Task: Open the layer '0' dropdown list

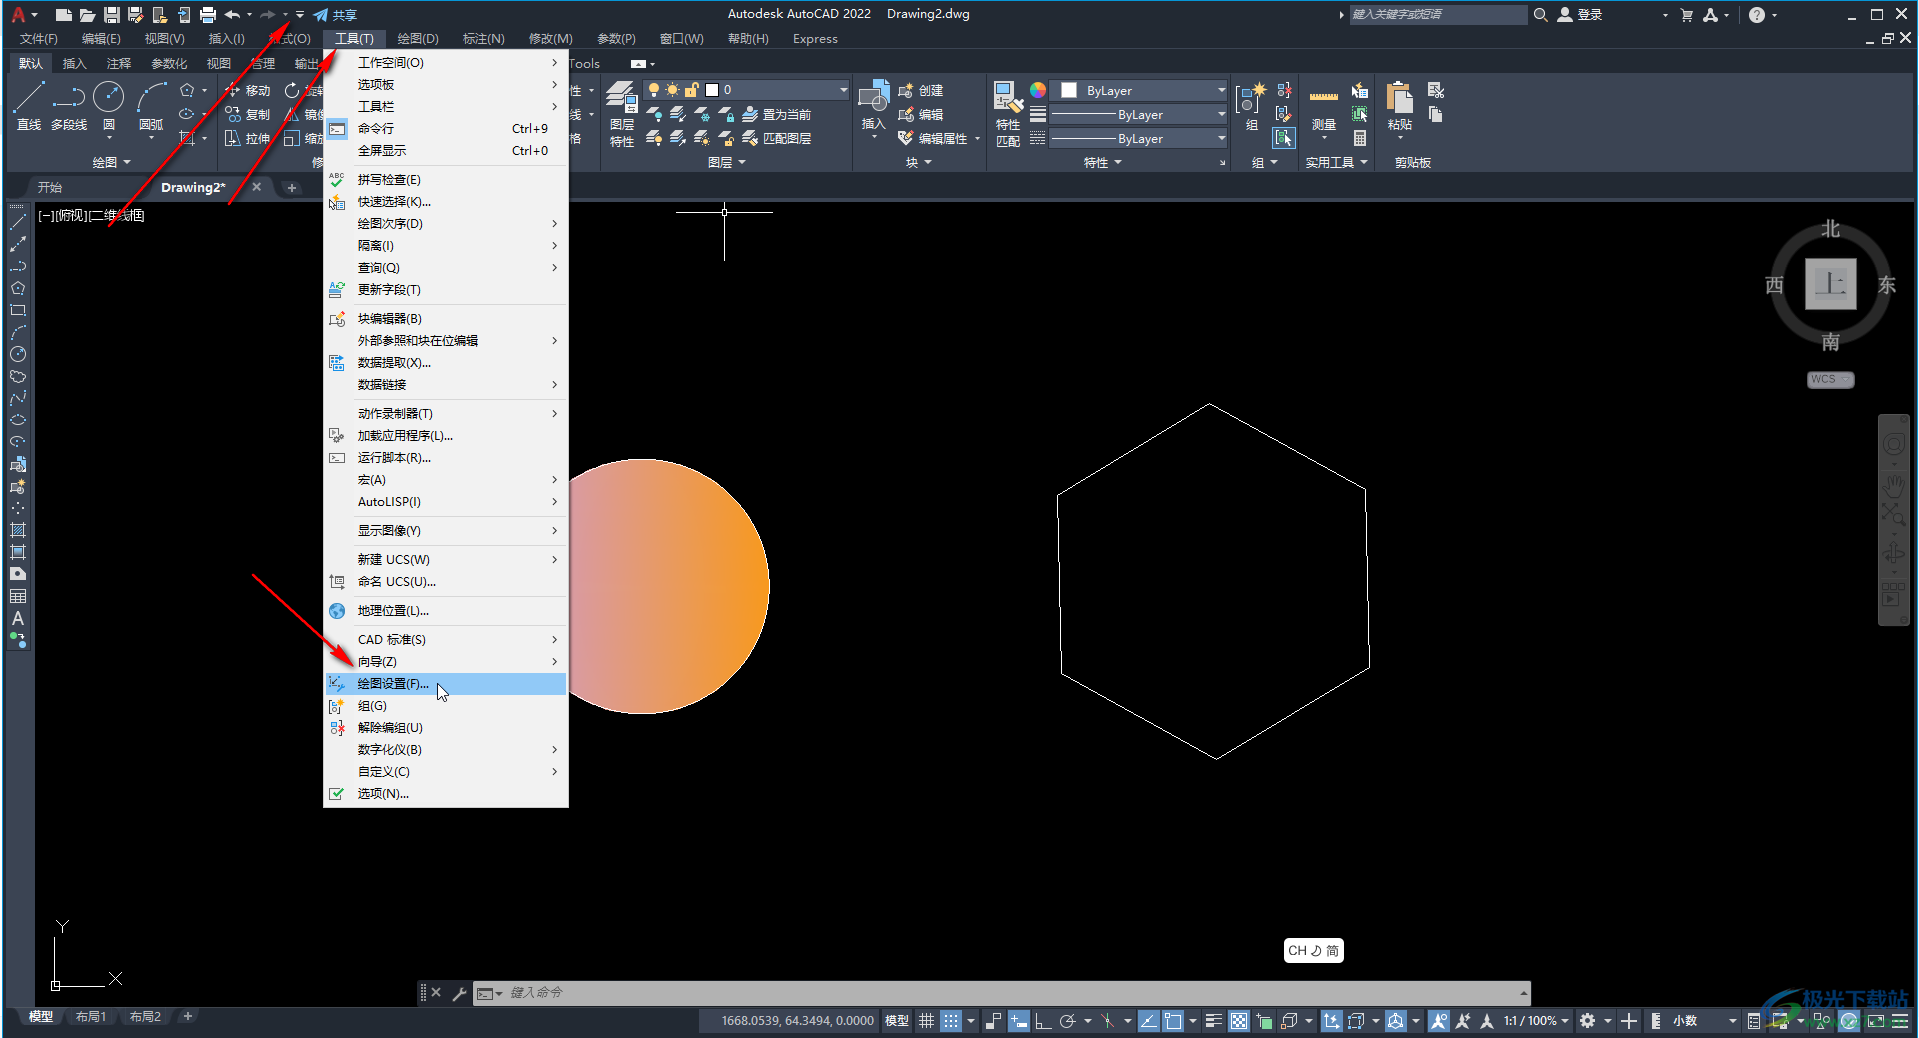Action: click(843, 90)
